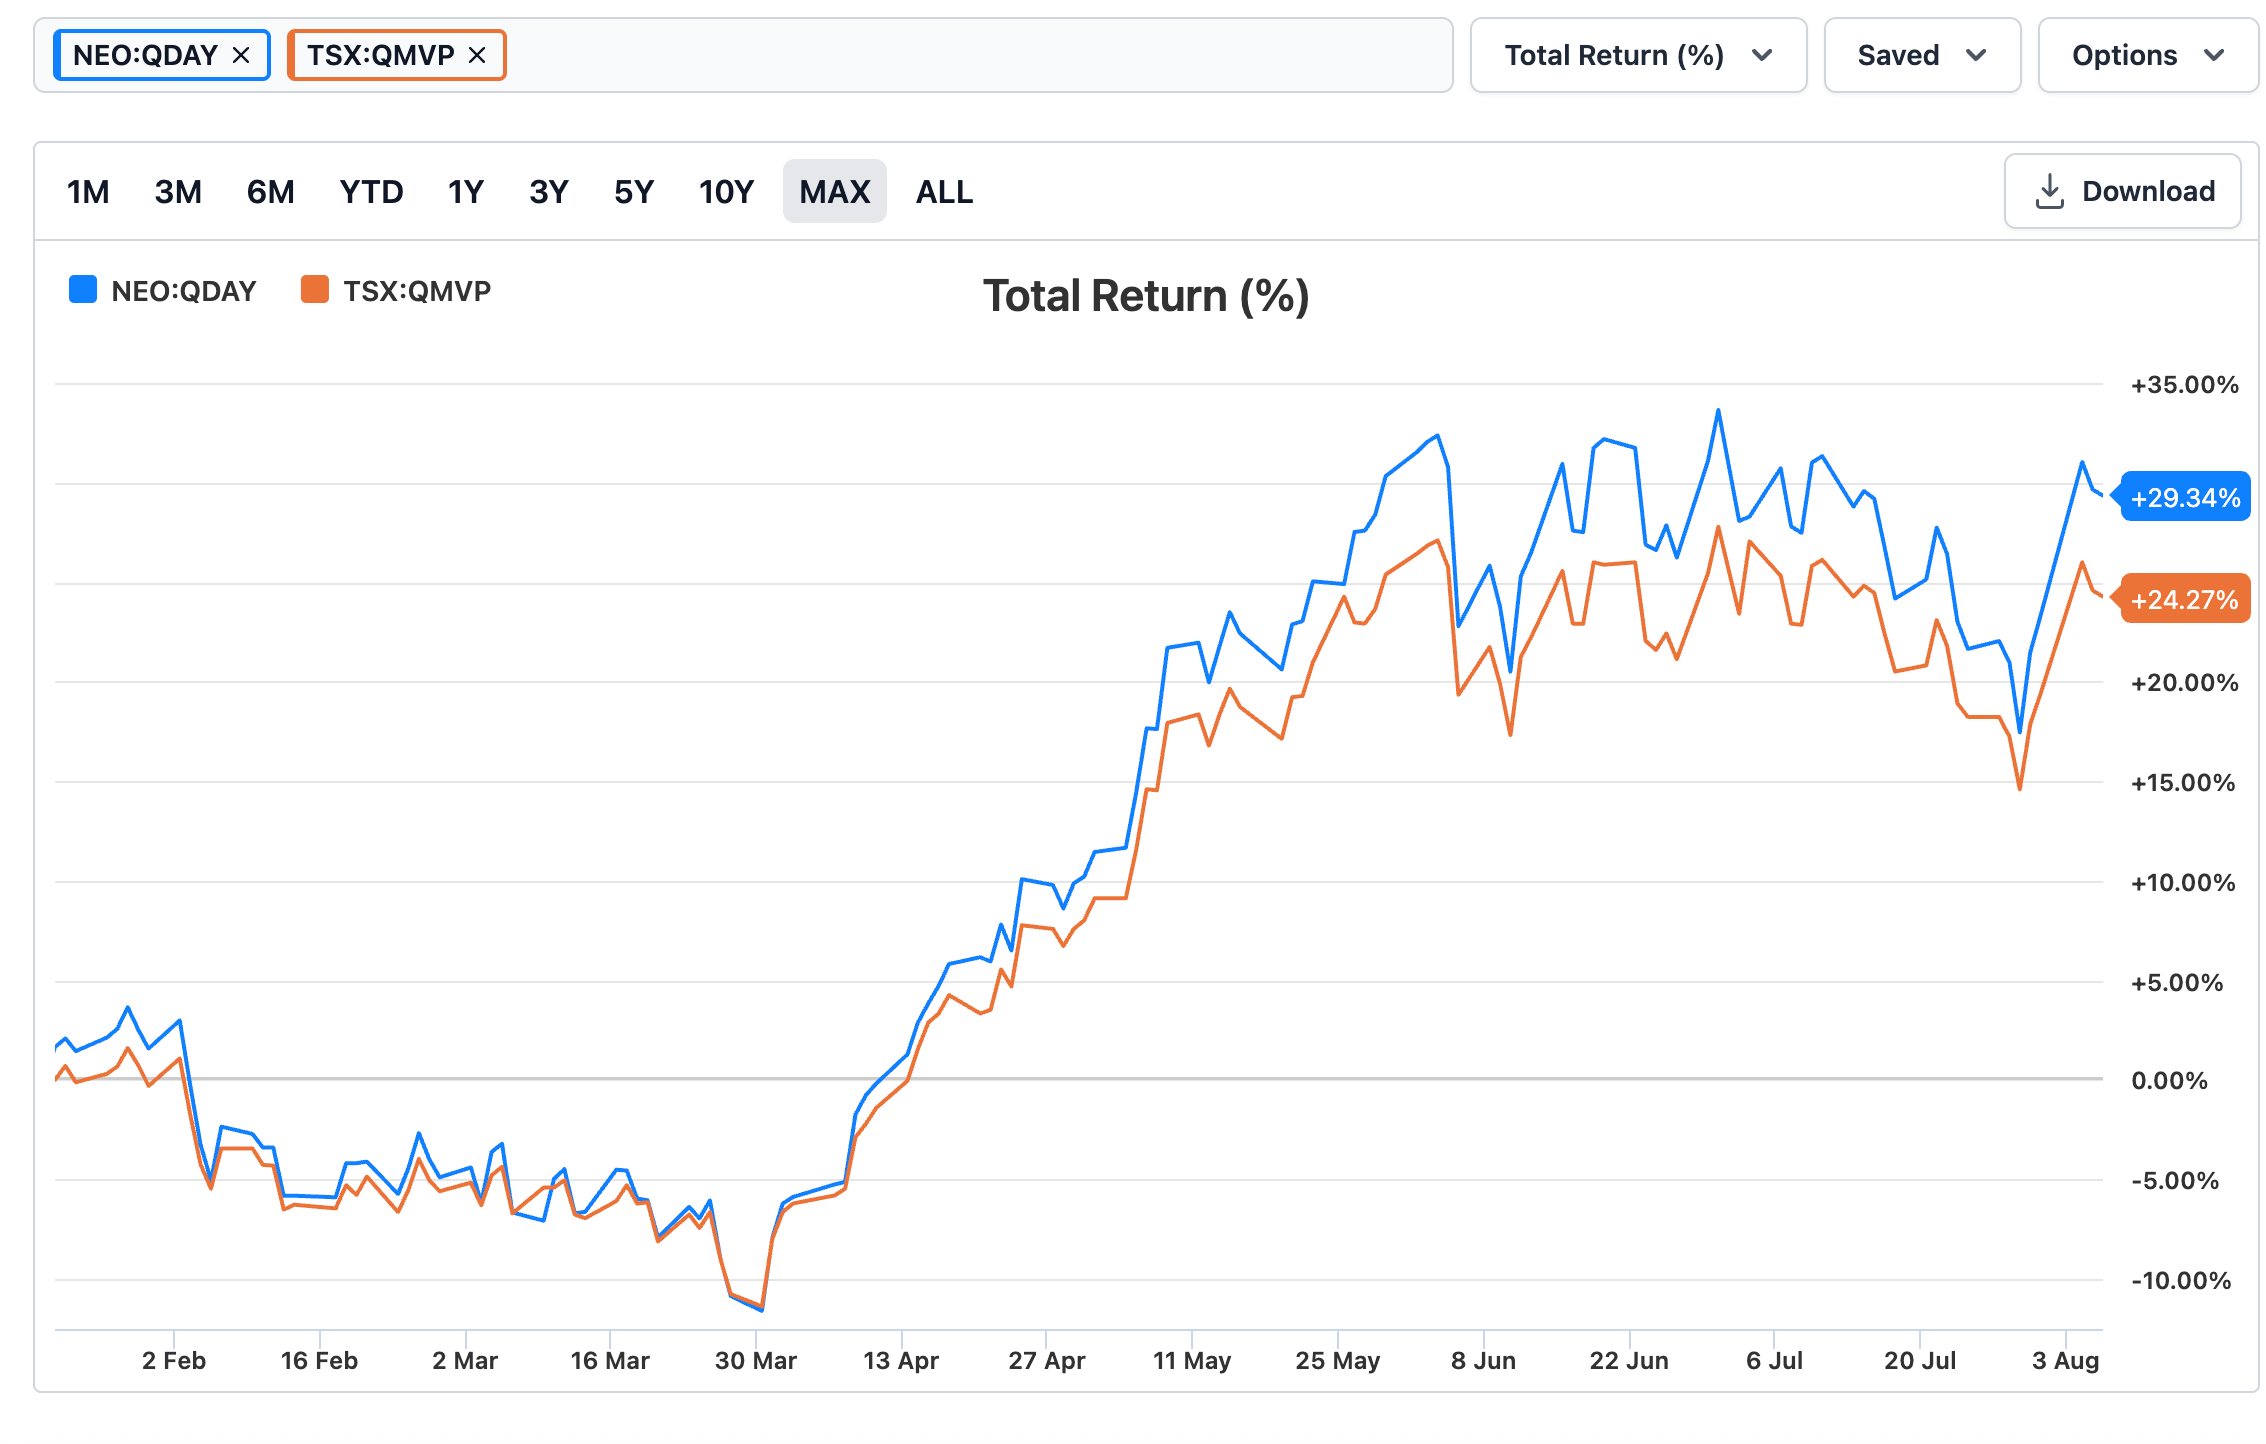2266x1444 pixels.
Task: Click the Download button
Action: tap(2122, 191)
